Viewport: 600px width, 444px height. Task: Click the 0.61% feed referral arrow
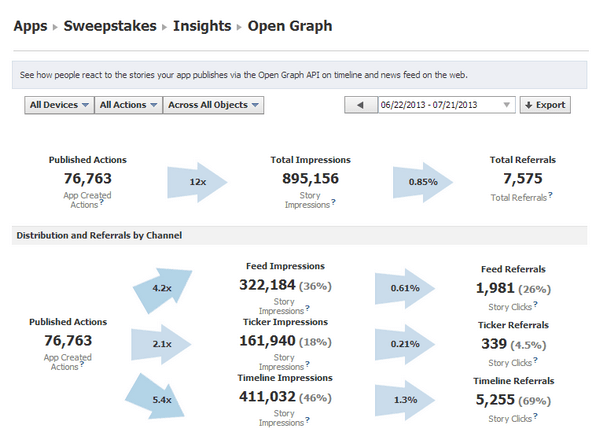coord(404,288)
